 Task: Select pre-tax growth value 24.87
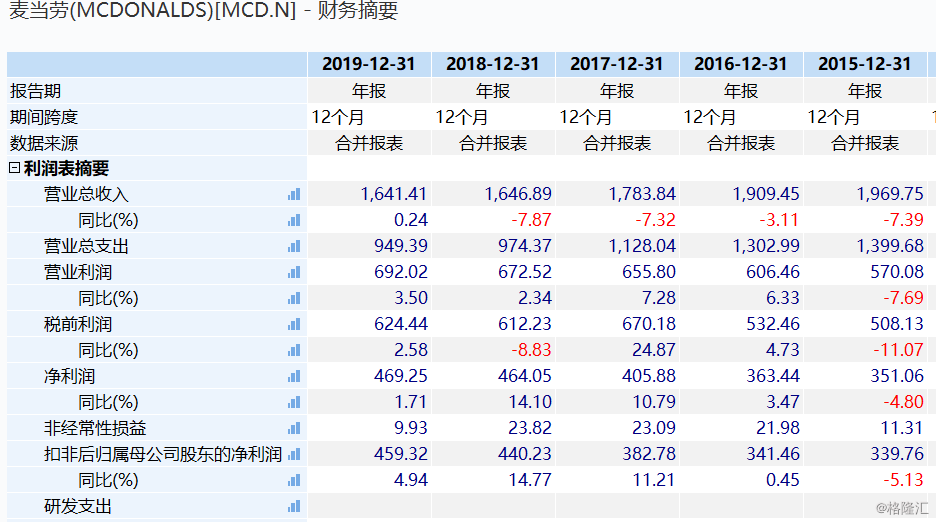click(x=654, y=349)
